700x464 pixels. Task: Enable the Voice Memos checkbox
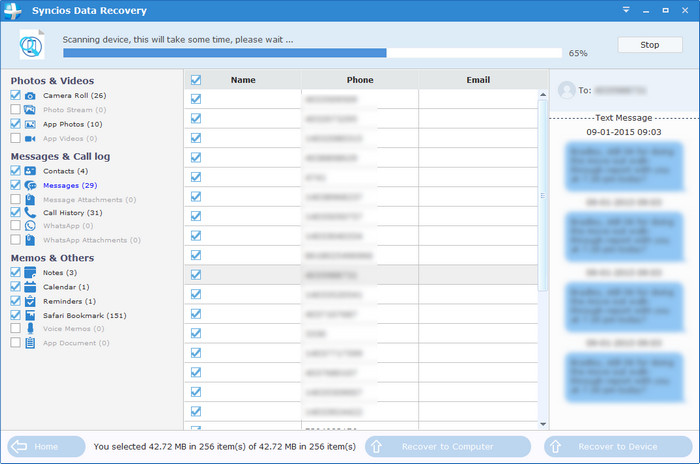pyautogui.click(x=15, y=329)
